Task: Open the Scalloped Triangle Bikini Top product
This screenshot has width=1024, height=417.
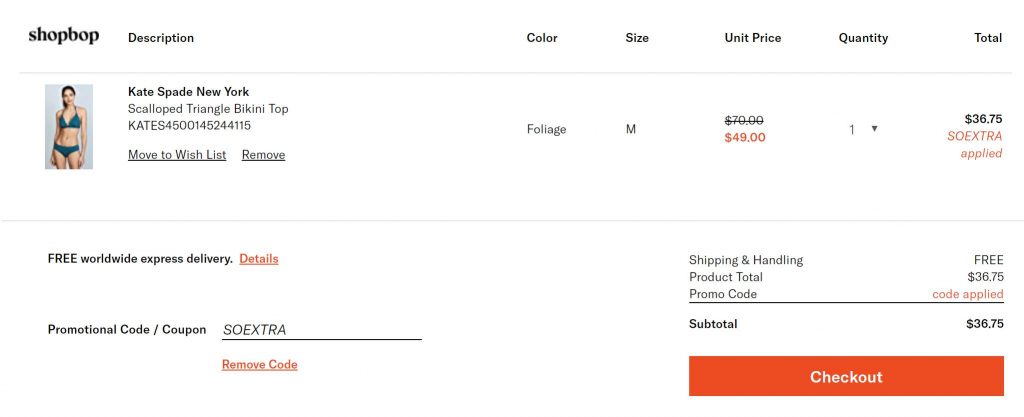Action: (208, 109)
